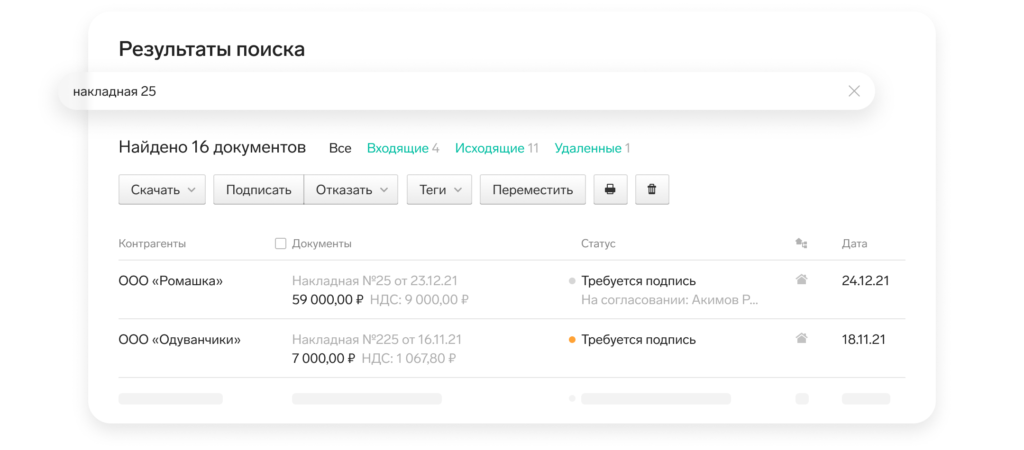Show the Удаленные documents tab
This screenshot has height=450, width=1024.
pos(592,148)
